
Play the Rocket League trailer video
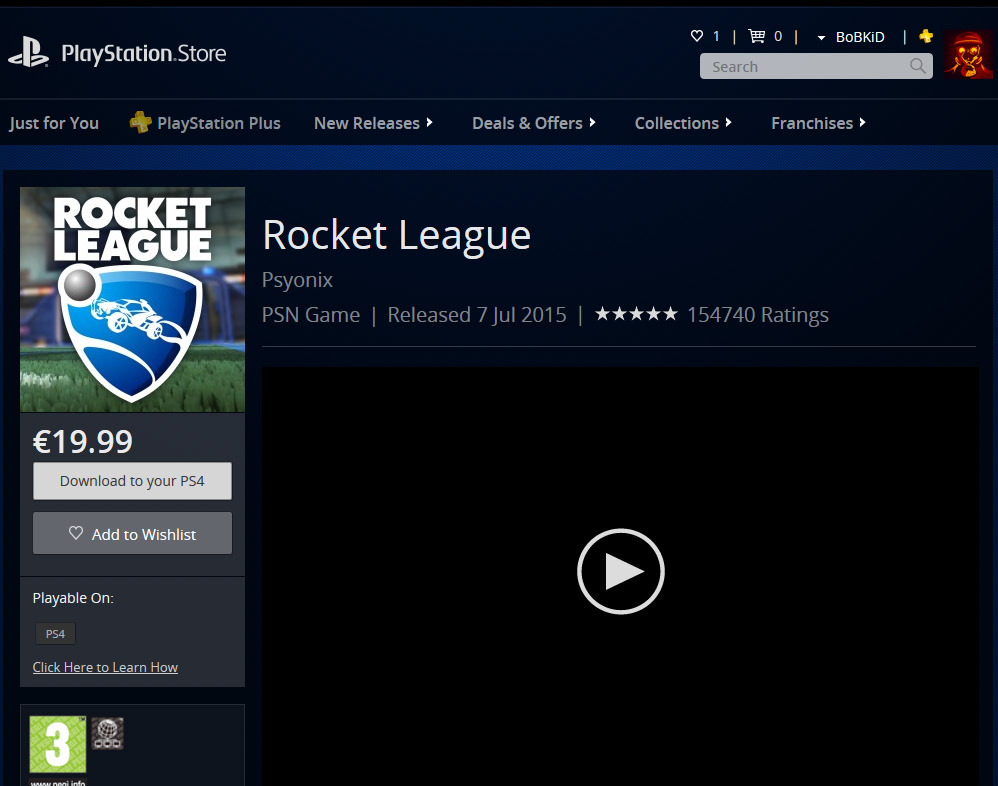point(621,572)
